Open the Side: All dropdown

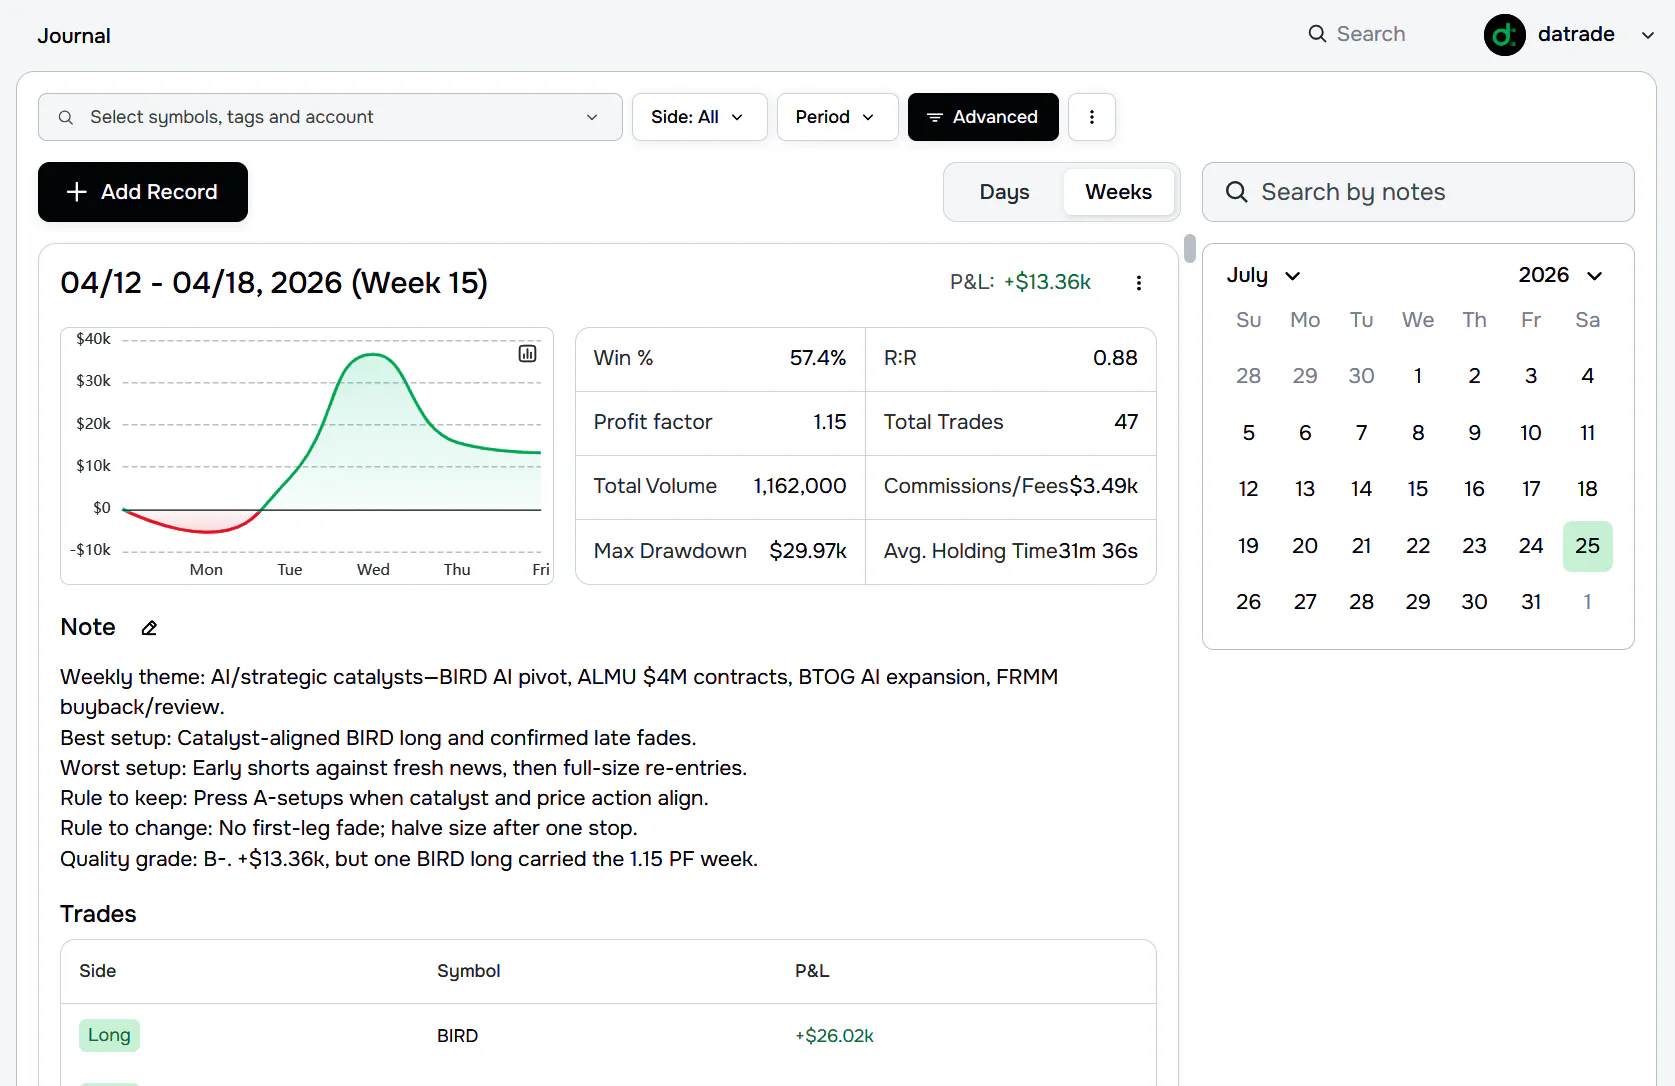[x=699, y=117]
